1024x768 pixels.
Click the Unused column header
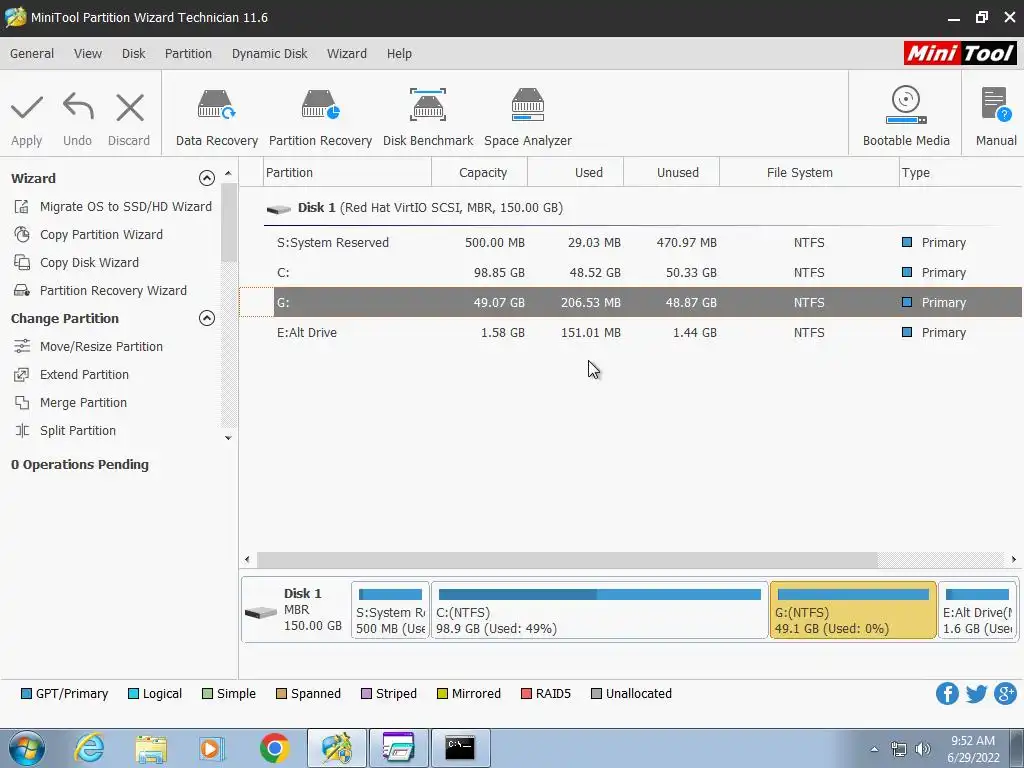[x=671, y=172]
